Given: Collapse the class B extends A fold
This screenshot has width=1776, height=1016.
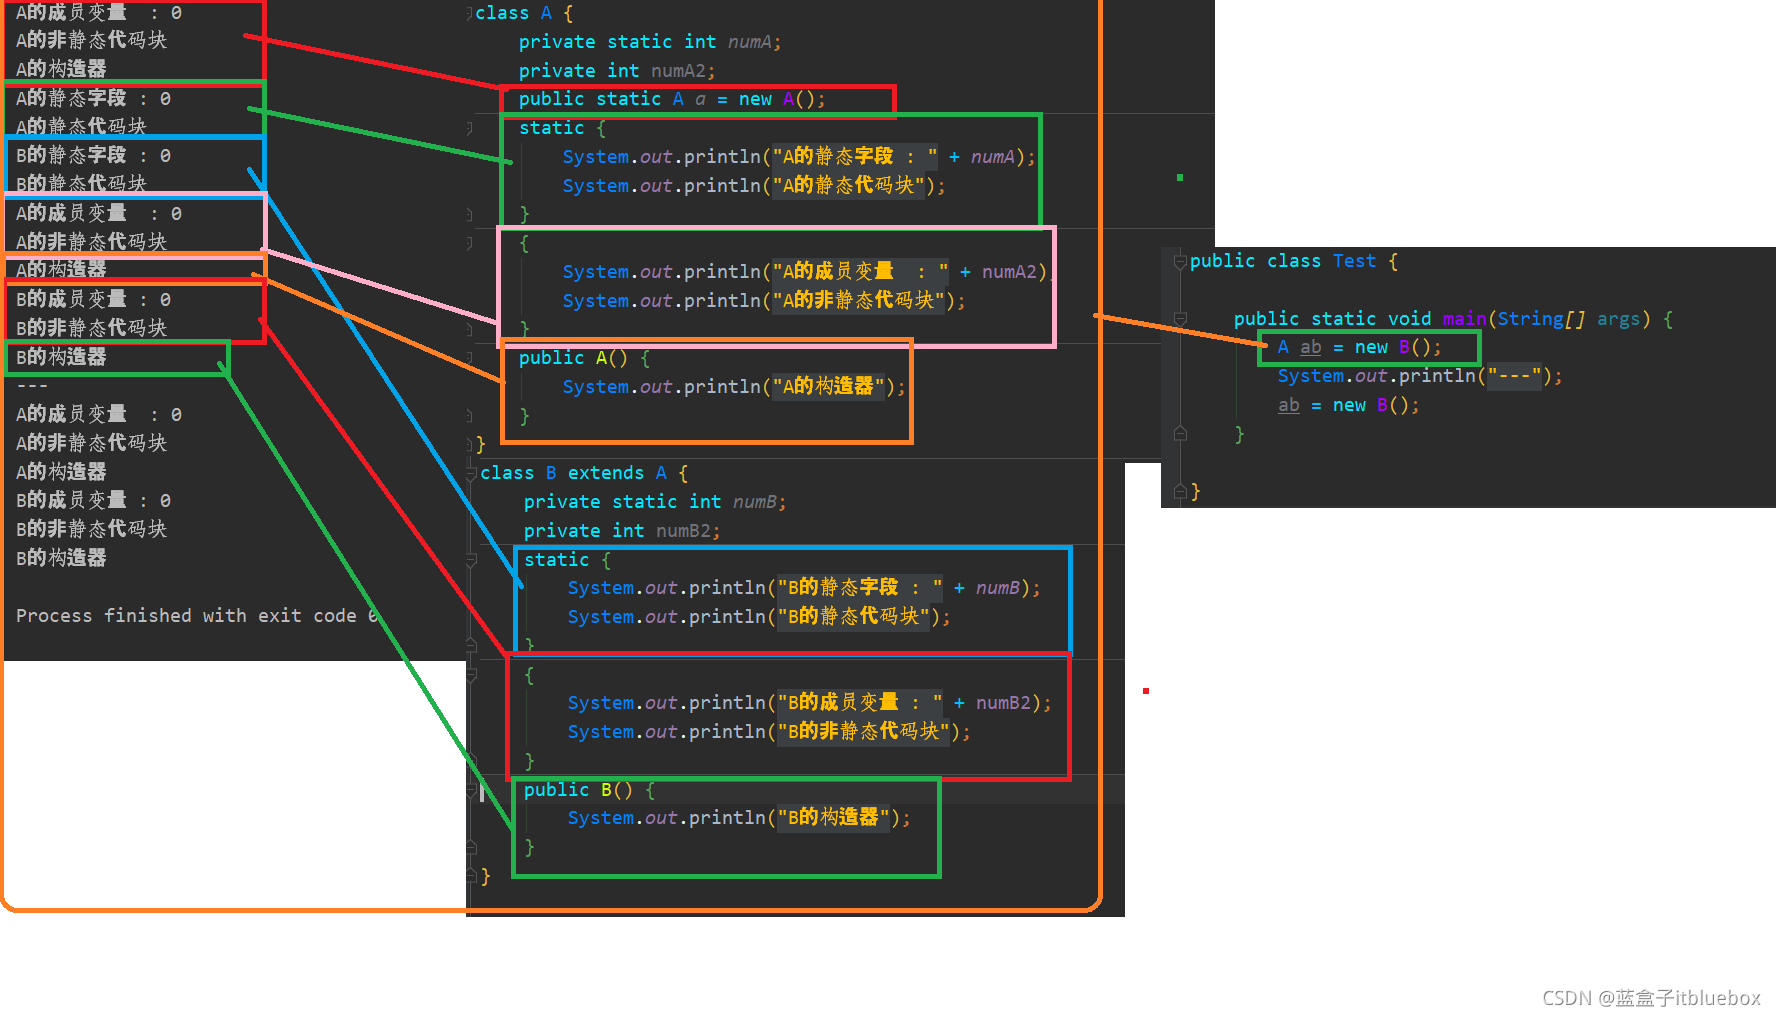Looking at the screenshot, I should tap(471, 474).
